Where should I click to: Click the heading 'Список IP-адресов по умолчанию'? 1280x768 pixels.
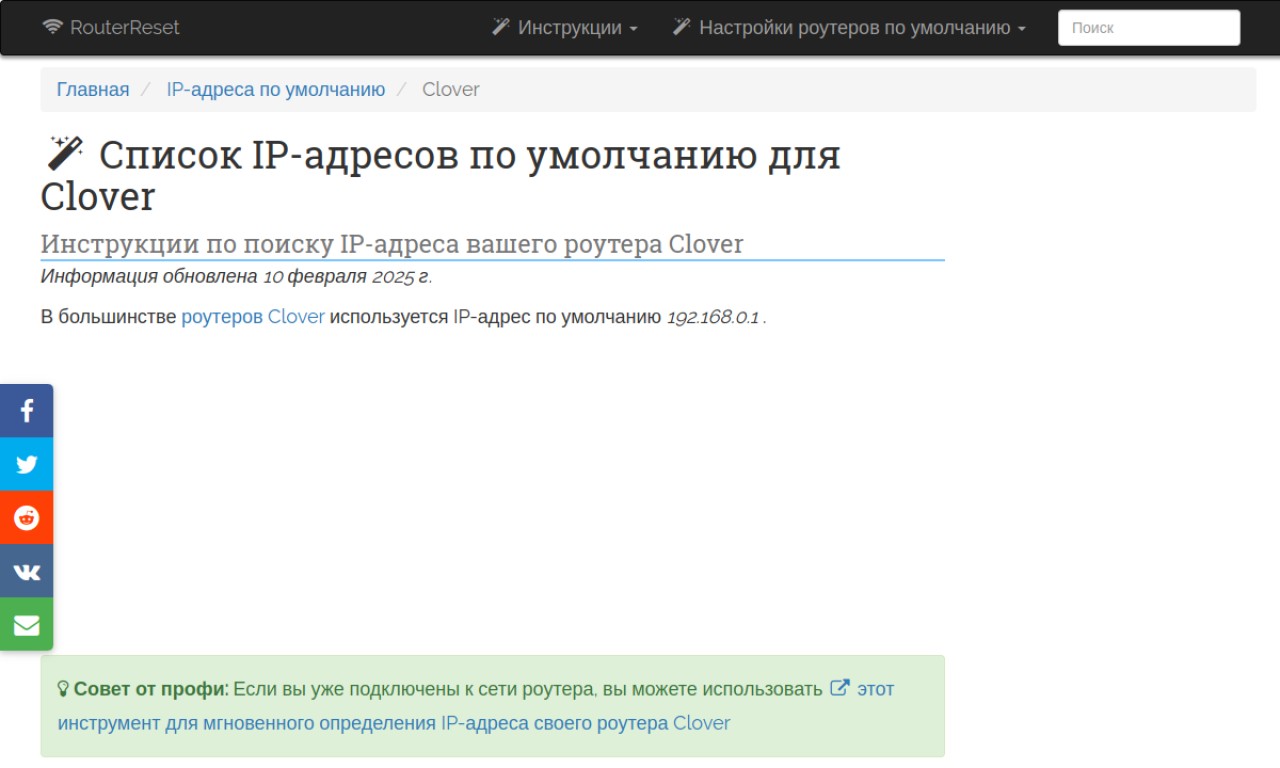(440, 175)
